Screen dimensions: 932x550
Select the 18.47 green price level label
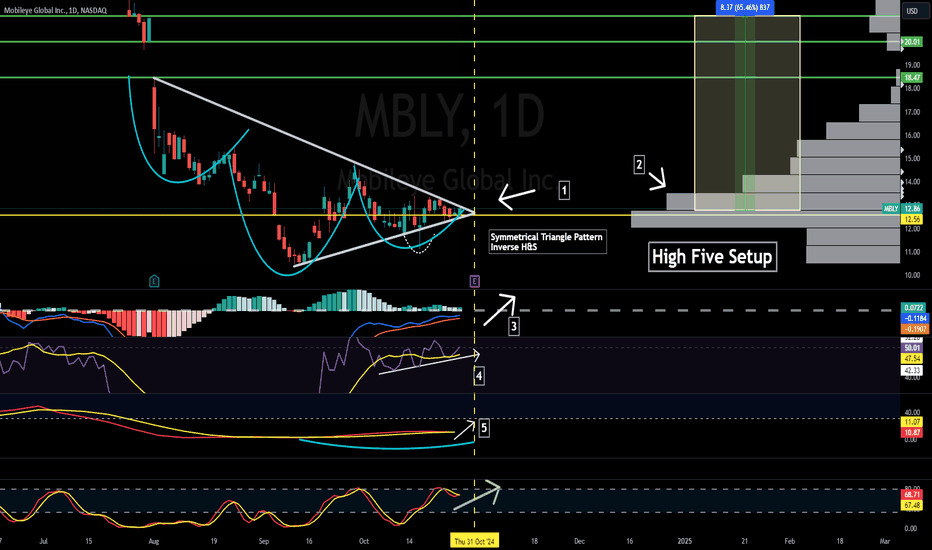[x=912, y=77]
